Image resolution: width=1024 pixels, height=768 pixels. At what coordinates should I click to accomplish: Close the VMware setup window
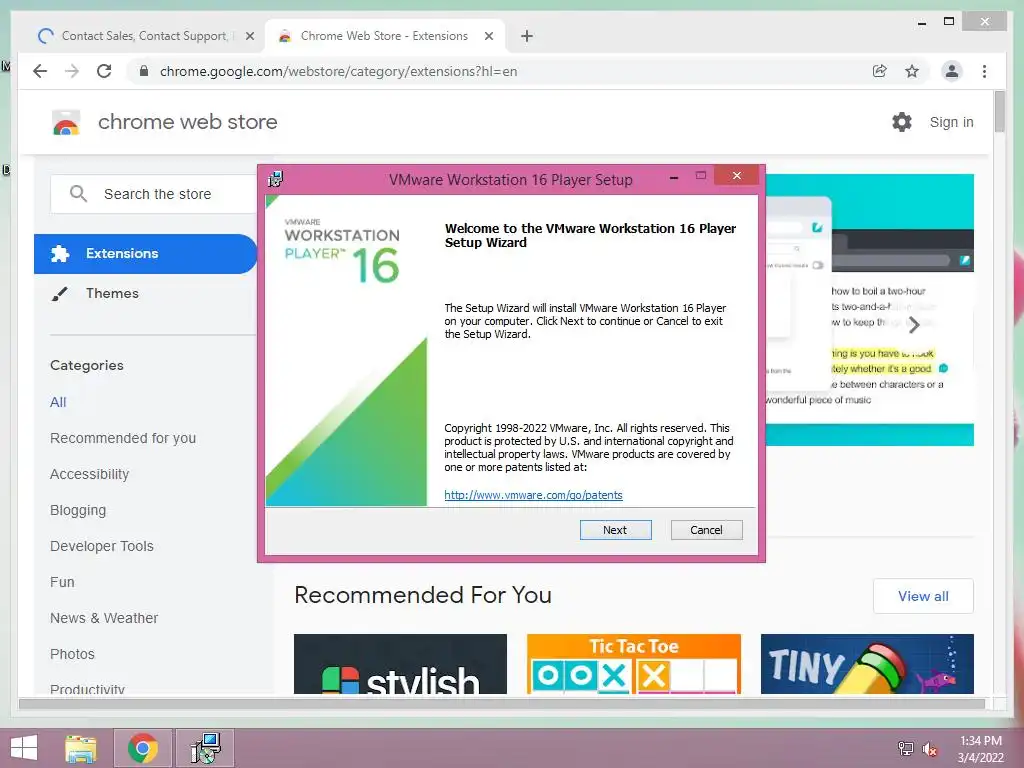pyautogui.click(x=737, y=175)
